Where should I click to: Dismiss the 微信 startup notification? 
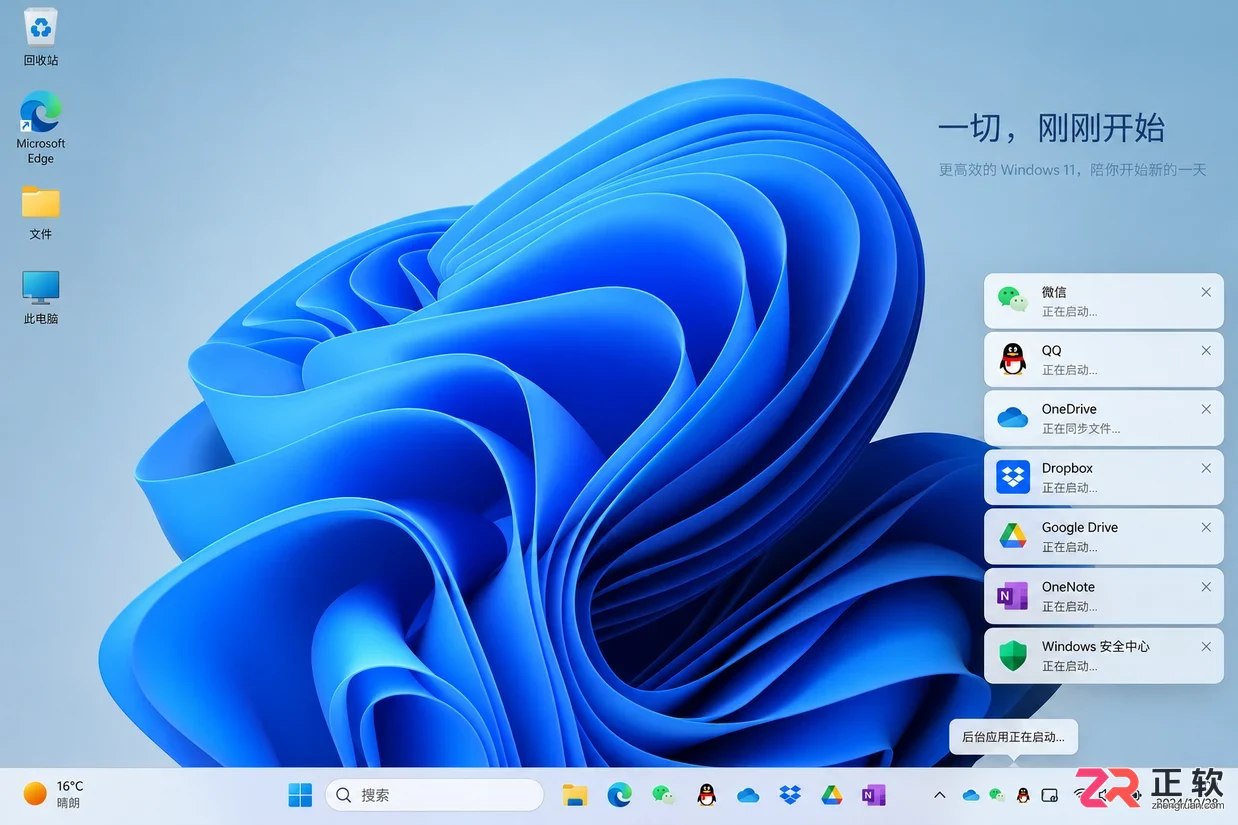point(1206,292)
